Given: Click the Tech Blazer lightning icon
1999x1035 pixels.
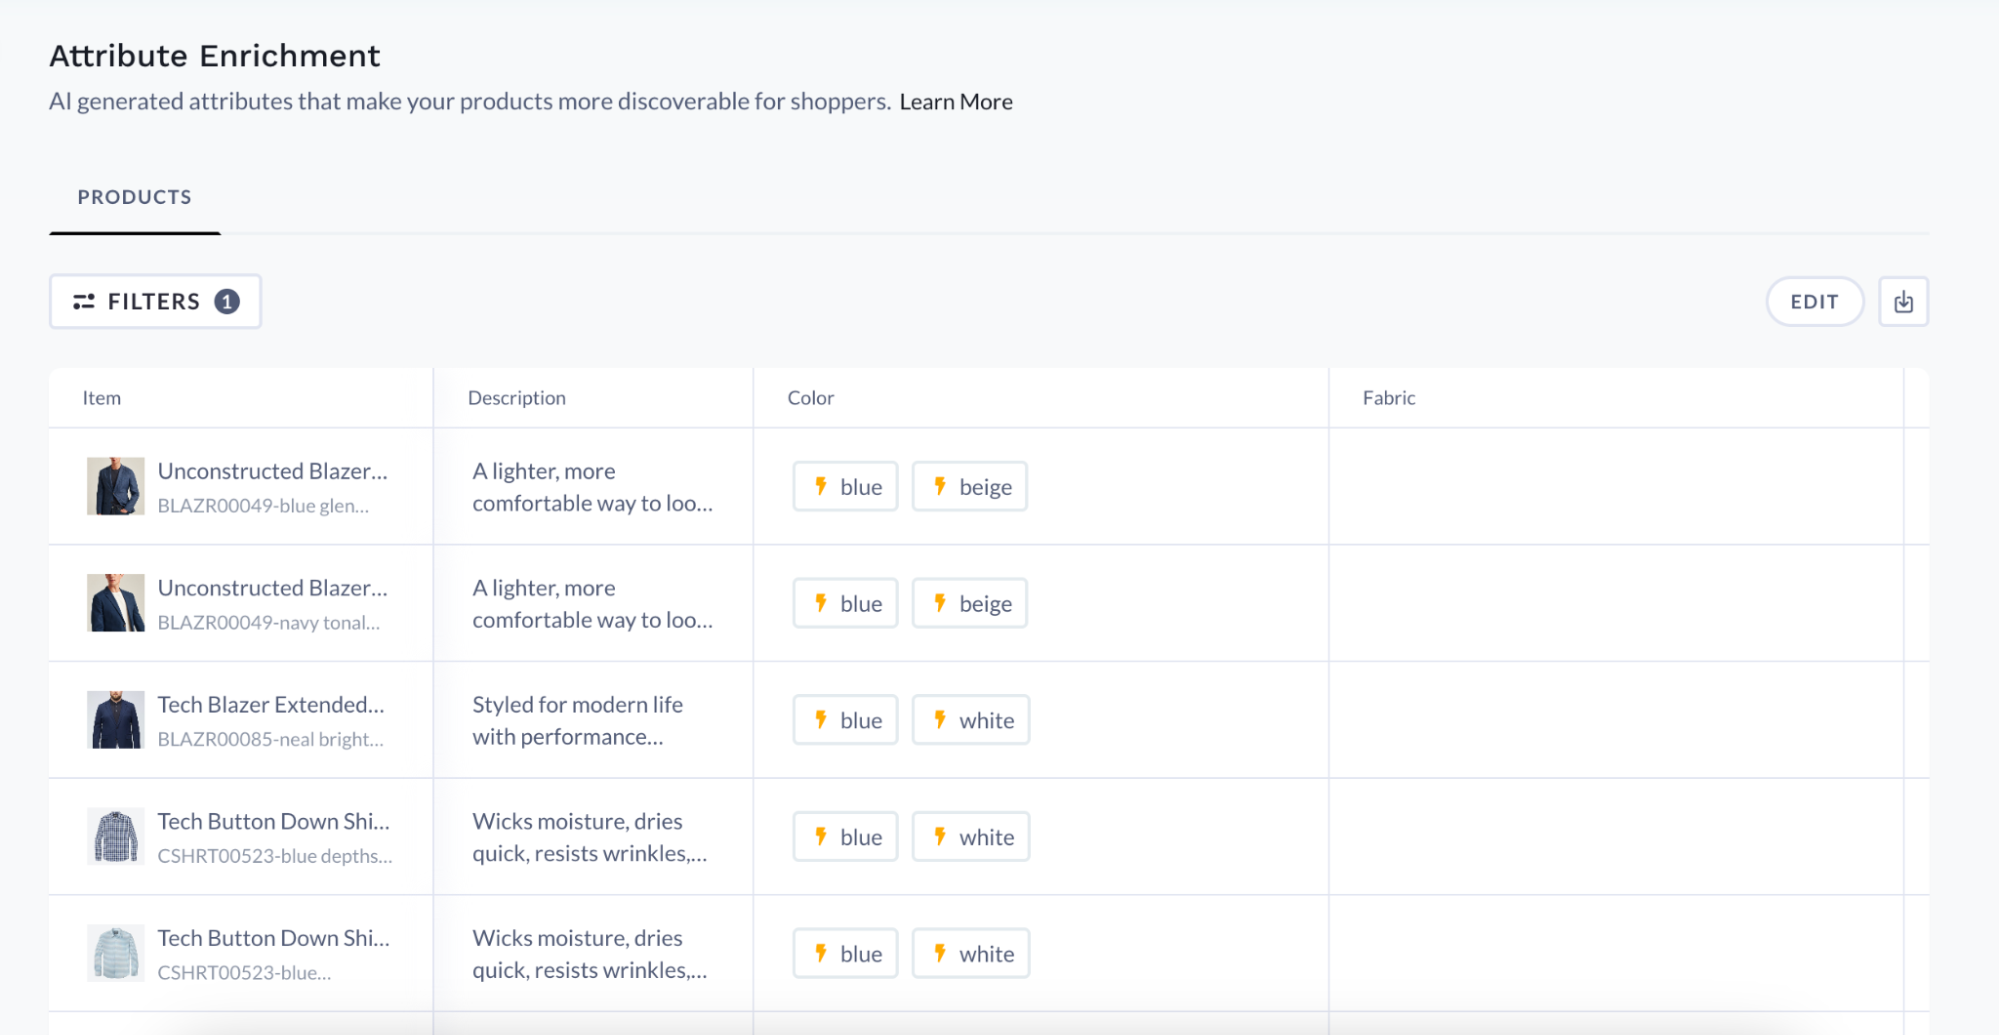Looking at the screenshot, I should click(823, 719).
